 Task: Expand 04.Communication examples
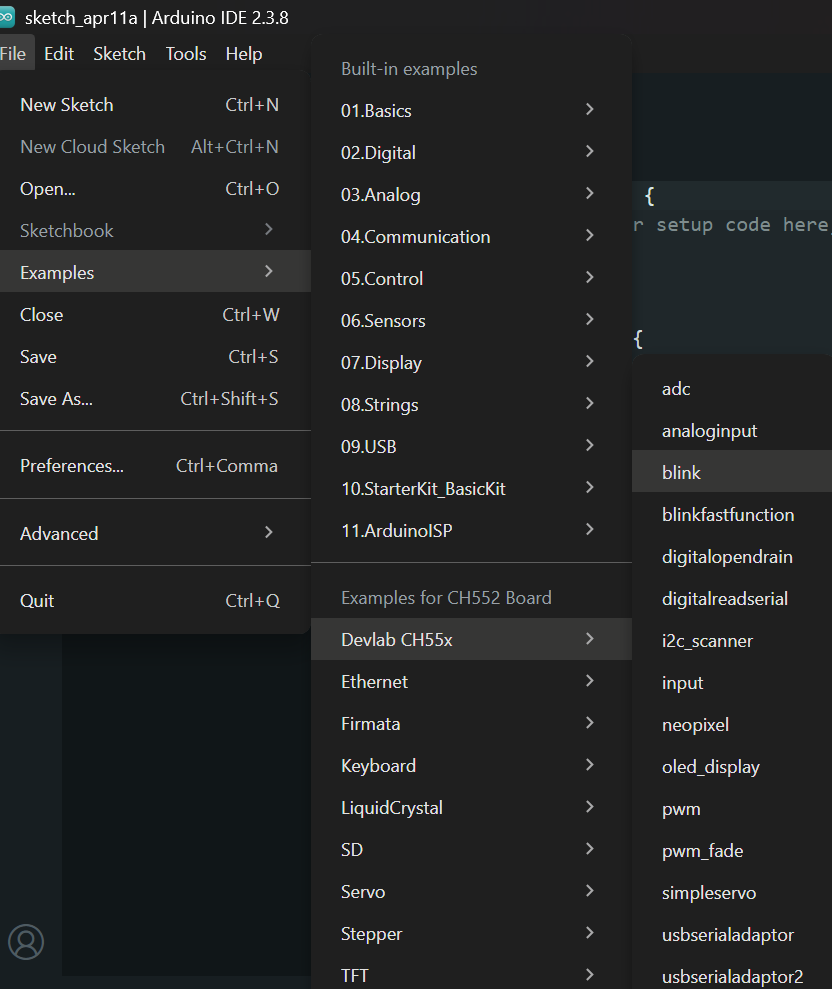471,237
